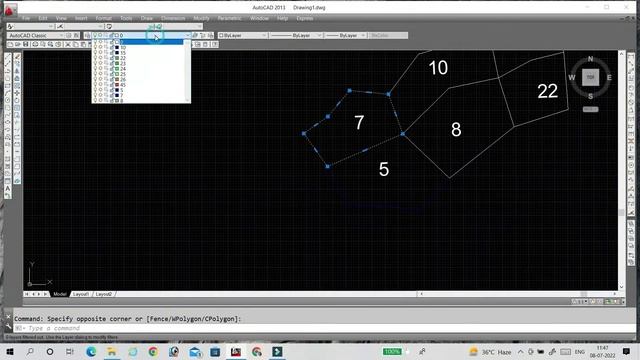Open the Format menu
Viewport: 640px width, 360px height.
[x=104, y=18]
